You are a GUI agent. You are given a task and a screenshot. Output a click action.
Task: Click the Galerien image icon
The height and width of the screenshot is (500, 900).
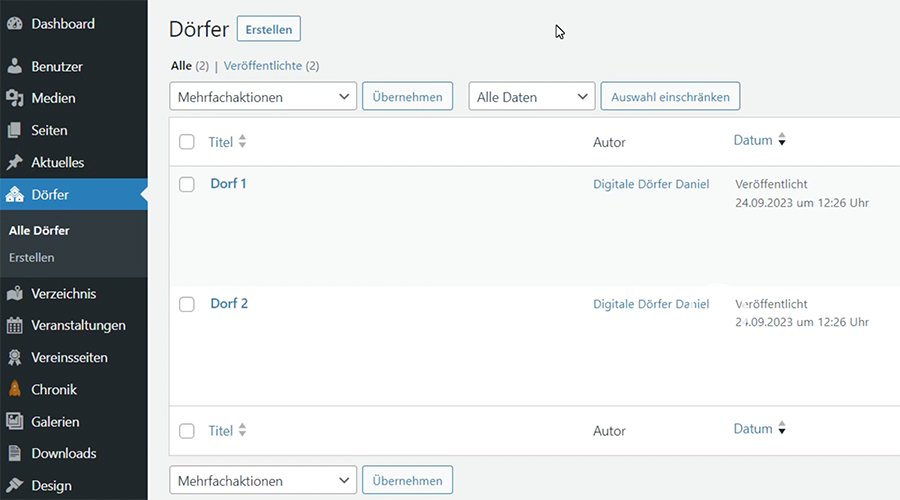click(x=15, y=421)
